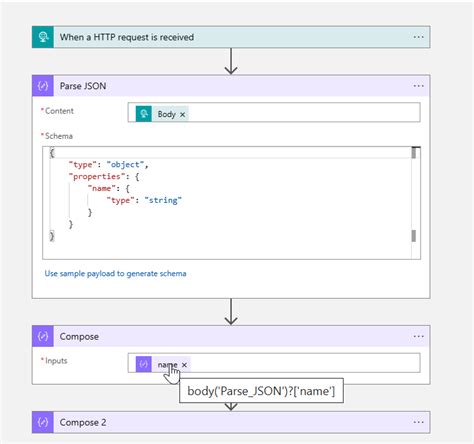Click inside the Compose Inputs field
The width and height of the screenshot is (474, 444).
tap(274, 363)
